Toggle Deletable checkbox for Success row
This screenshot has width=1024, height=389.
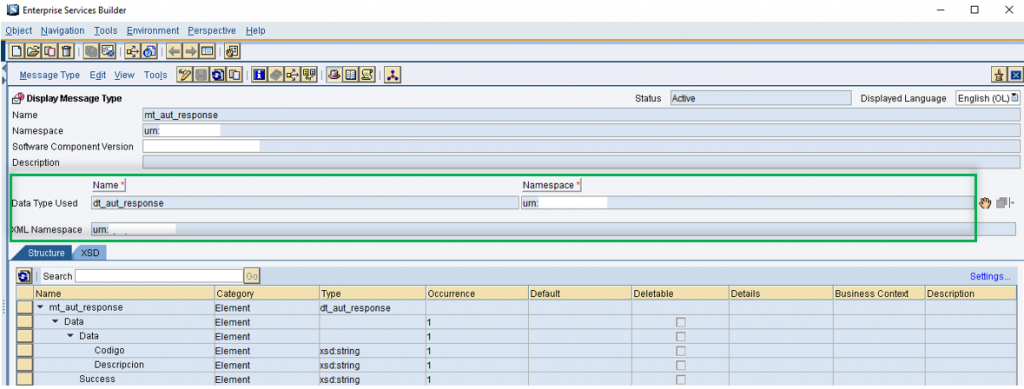coord(680,380)
